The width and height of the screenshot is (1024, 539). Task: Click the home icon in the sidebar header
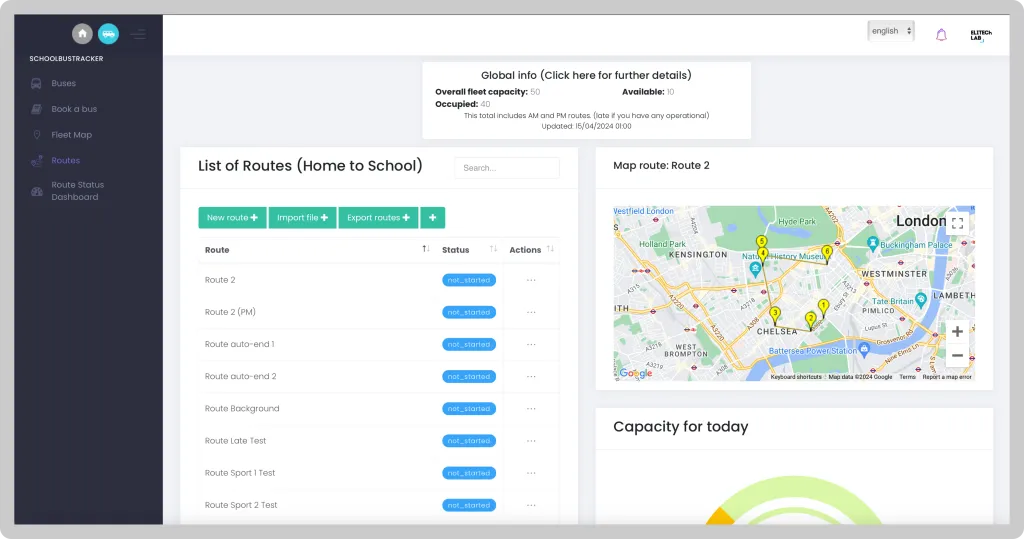(x=82, y=34)
